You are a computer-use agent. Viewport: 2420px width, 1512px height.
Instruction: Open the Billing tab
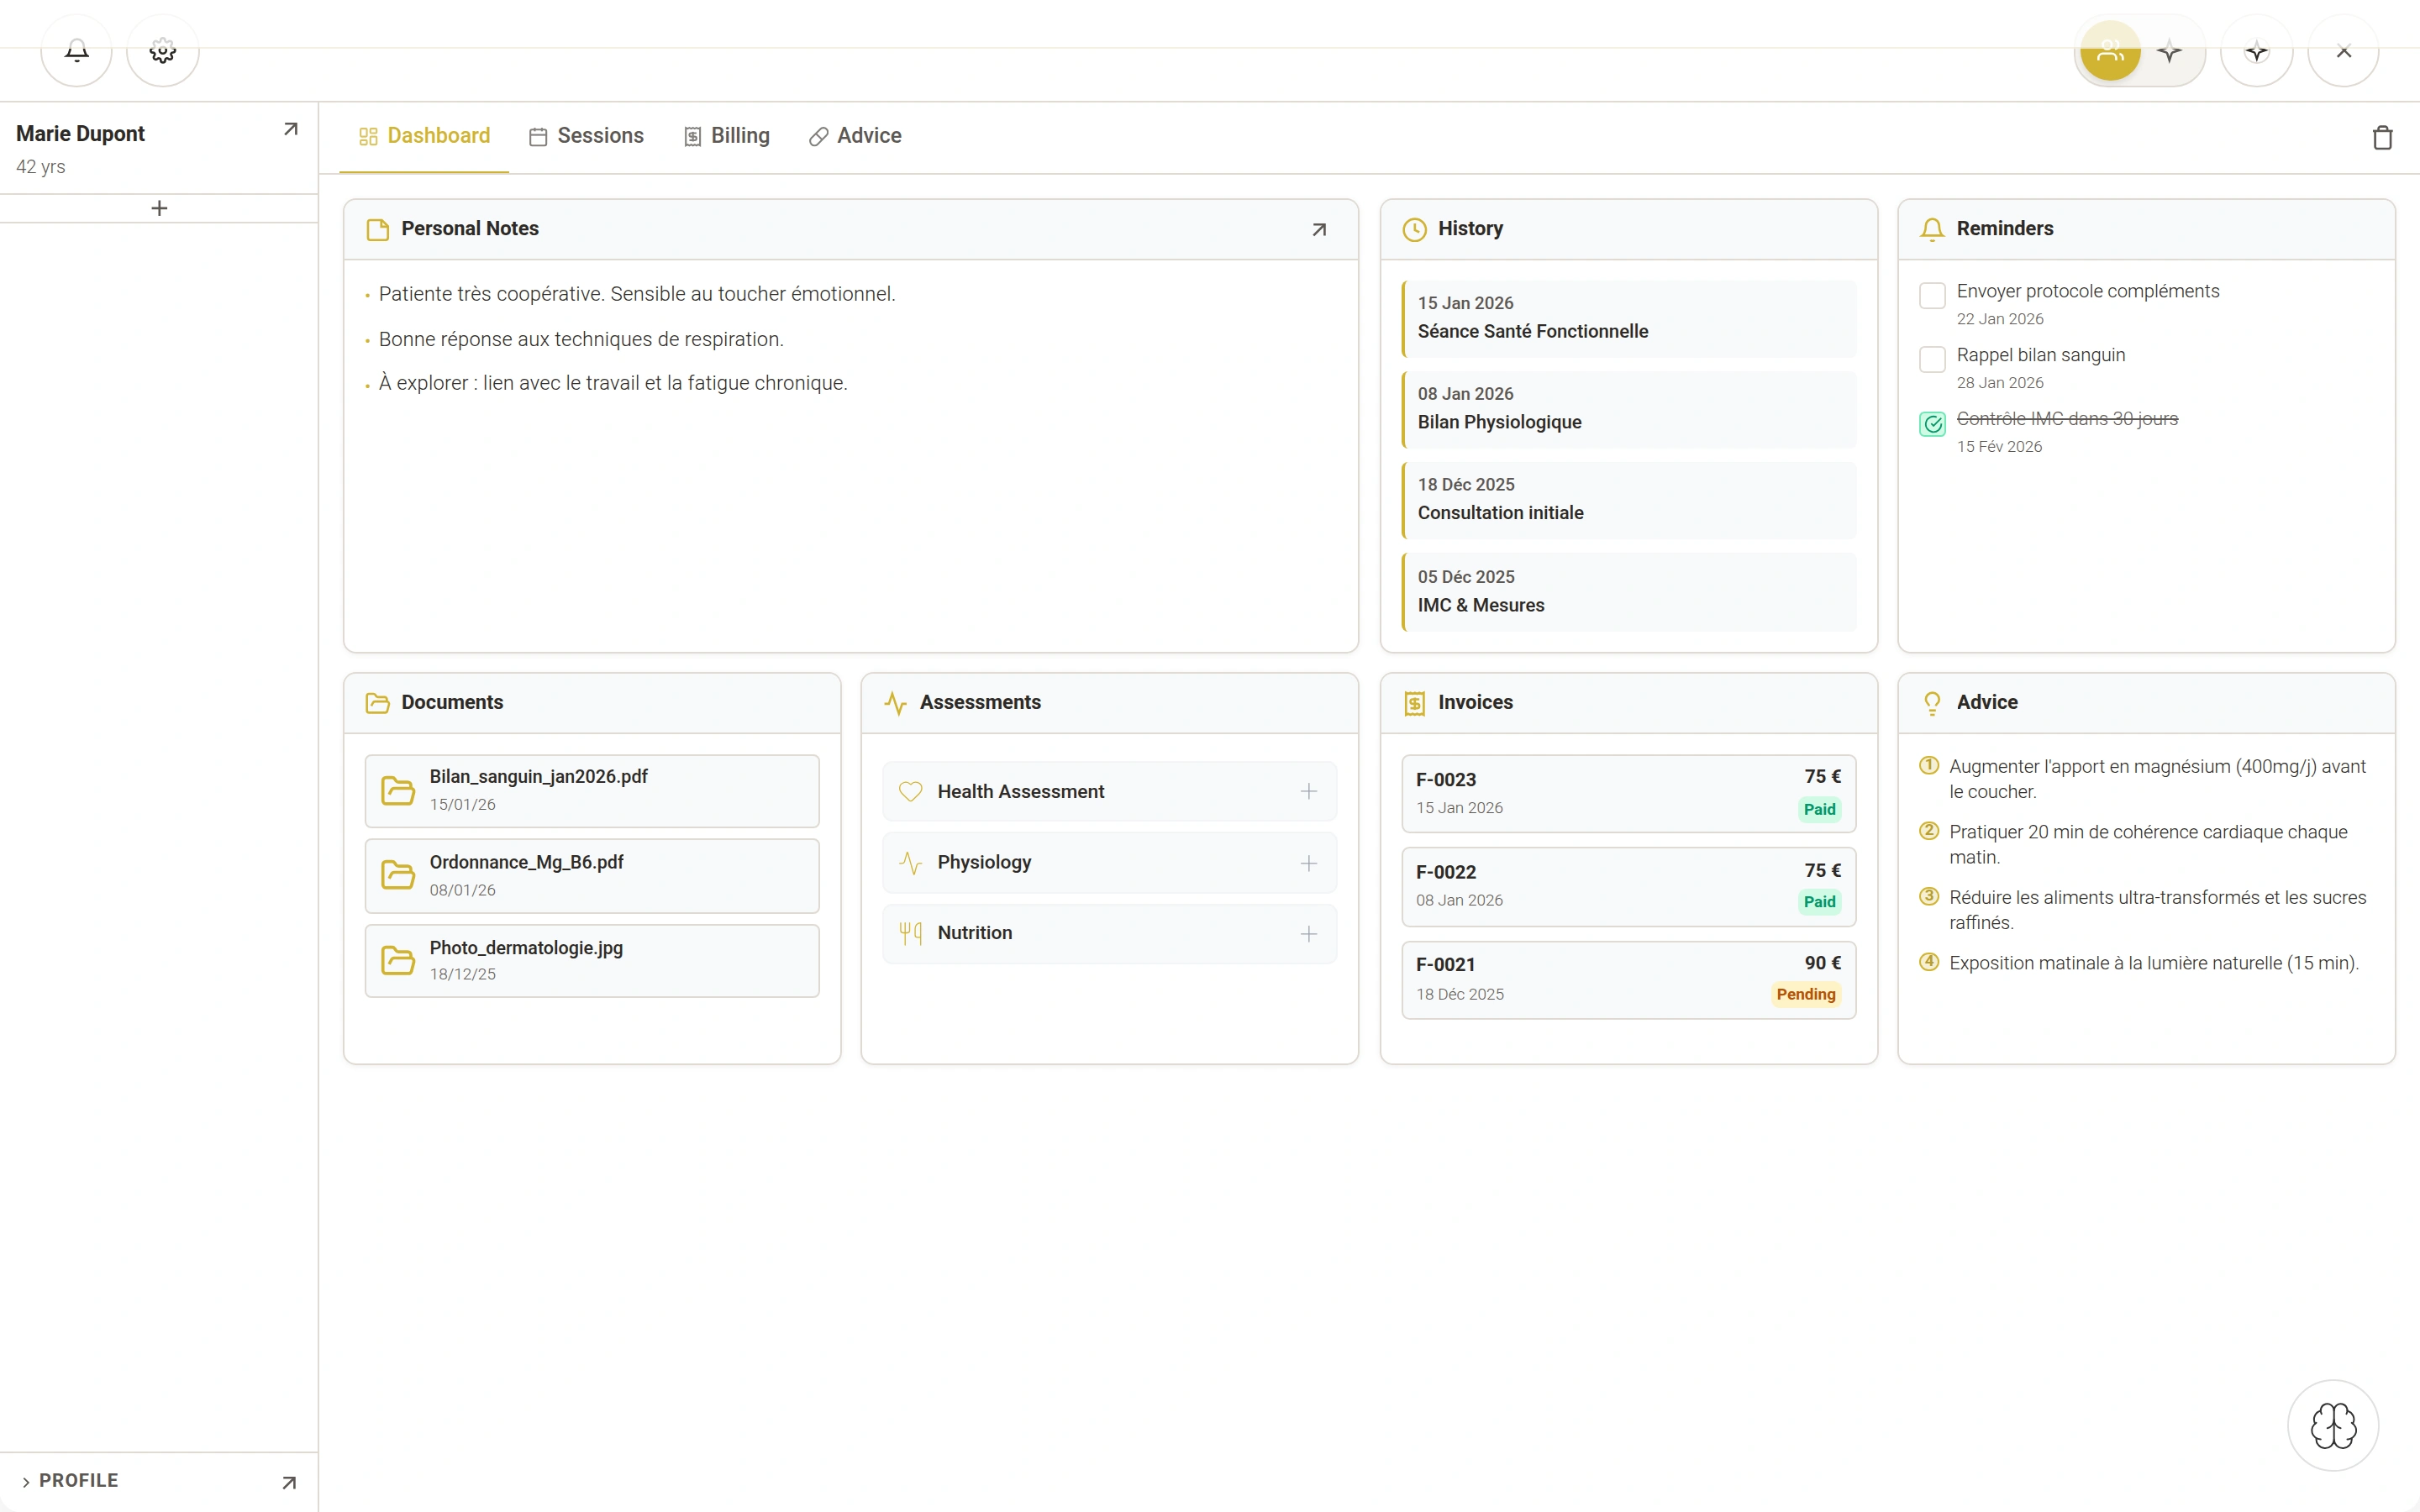tap(726, 136)
